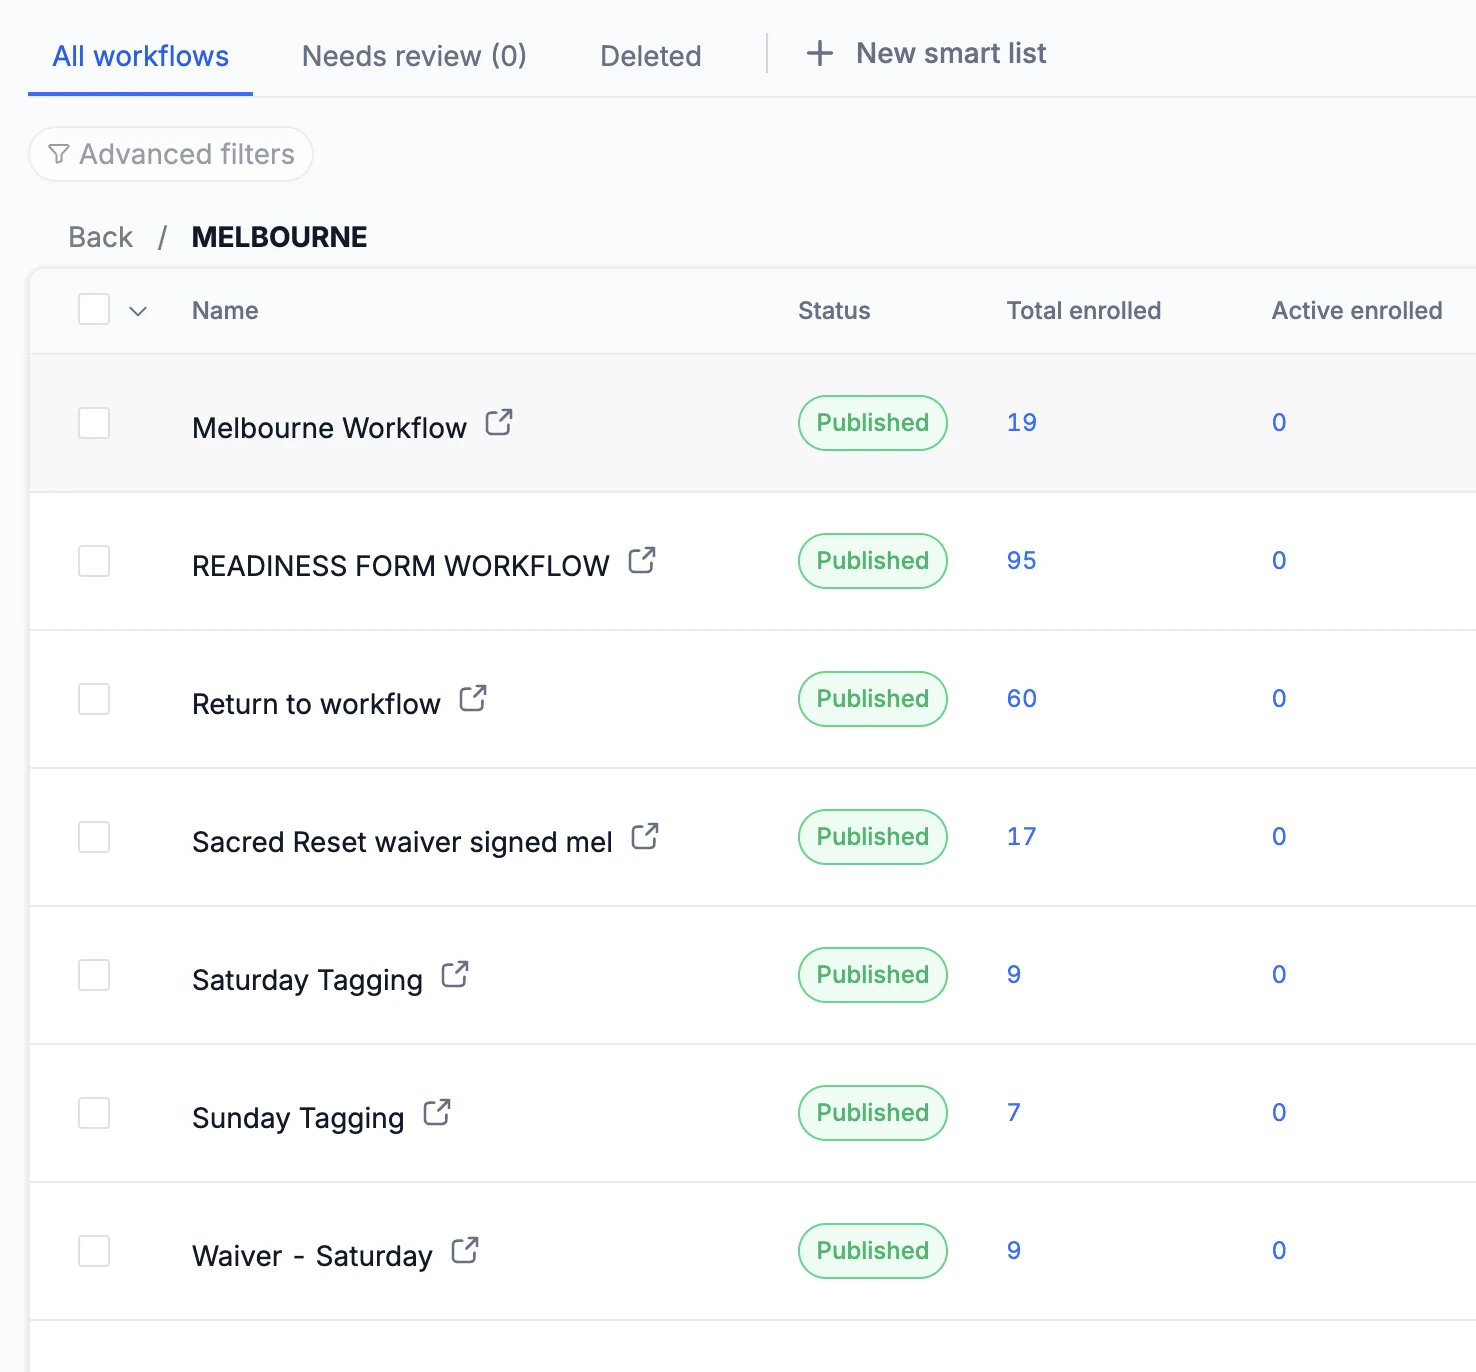This screenshot has height=1372, width=1476.
Task: Open Sacred Reset waiver signed mel
Action: pyautogui.click(x=402, y=842)
